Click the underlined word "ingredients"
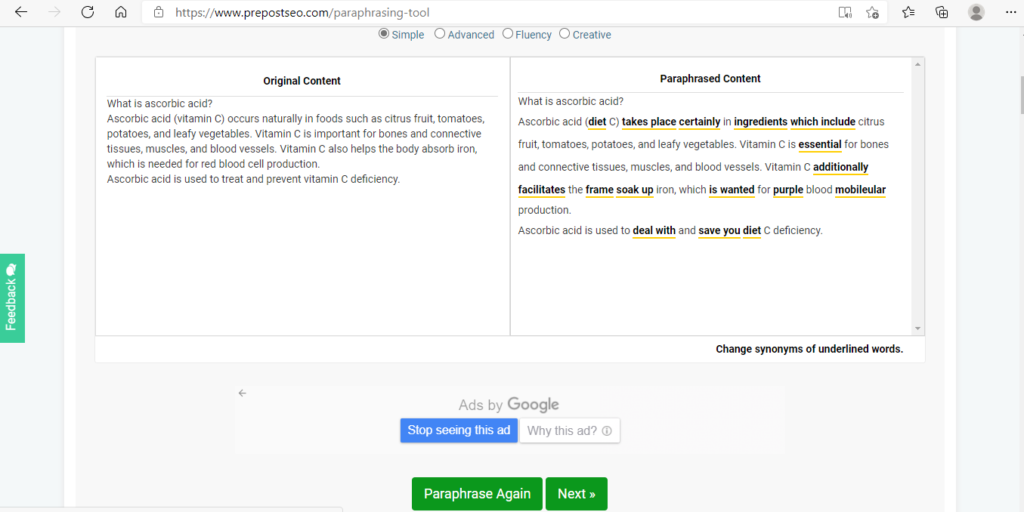Viewport: 1024px width, 512px height. point(761,122)
